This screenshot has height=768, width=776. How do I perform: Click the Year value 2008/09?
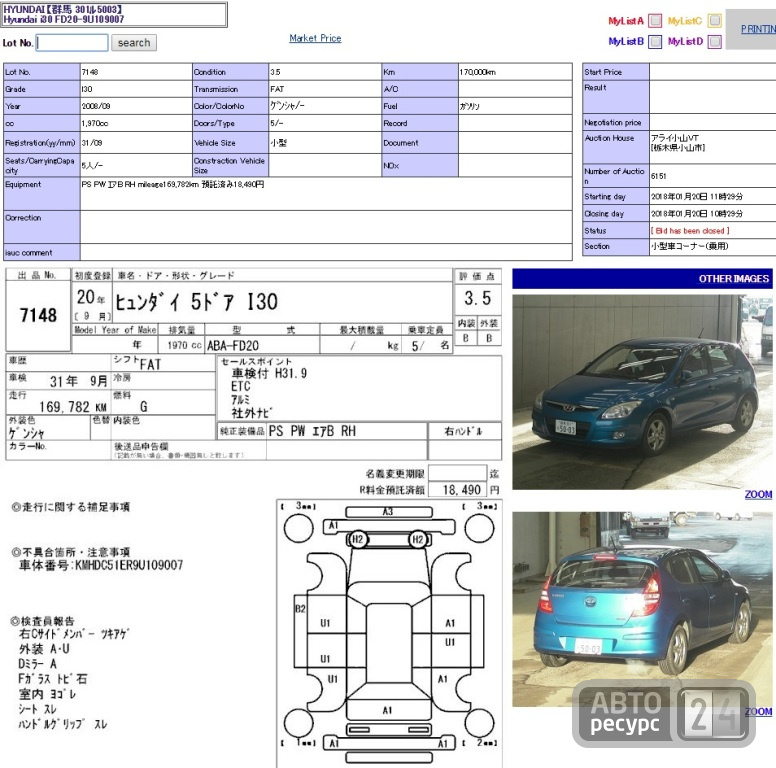coord(96,106)
